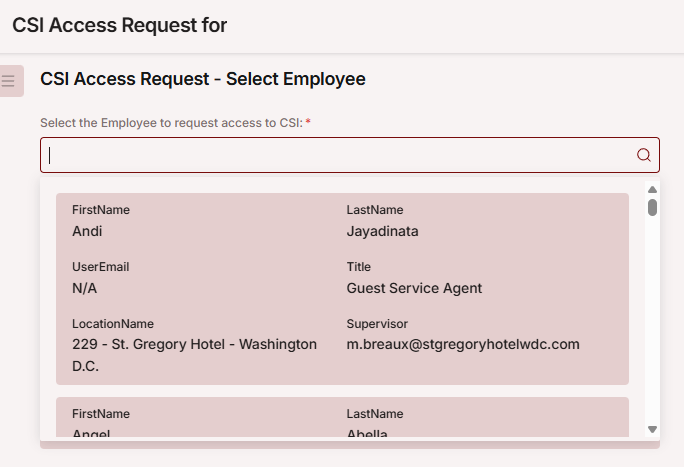Click the Select the Employee field label
The height and width of the screenshot is (467, 684).
click(175, 123)
